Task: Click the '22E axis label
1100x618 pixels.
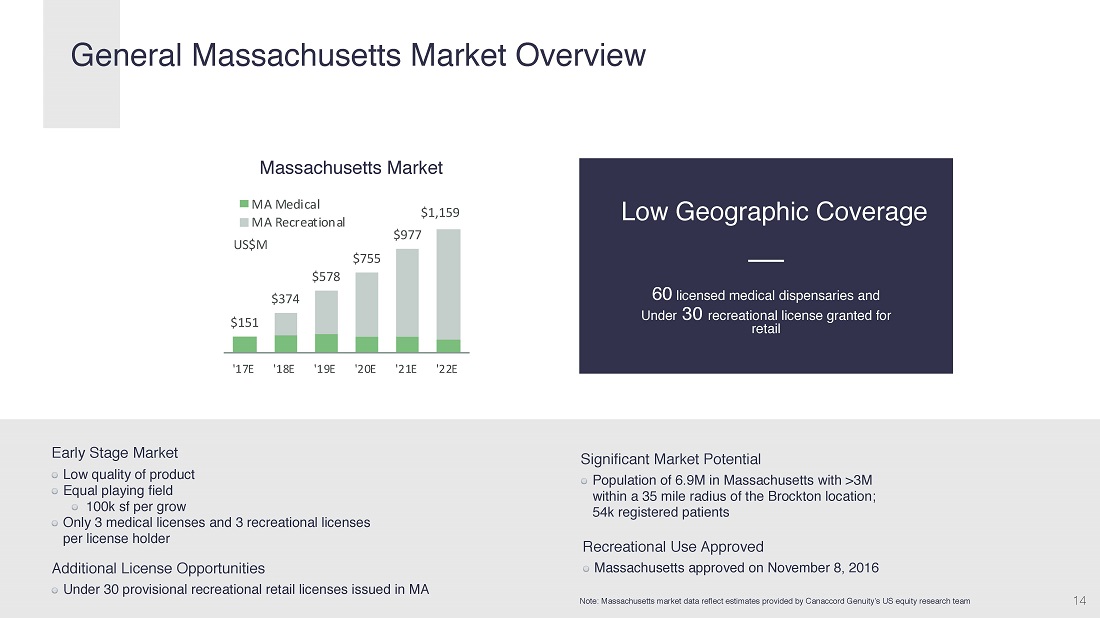Action: 447,369
